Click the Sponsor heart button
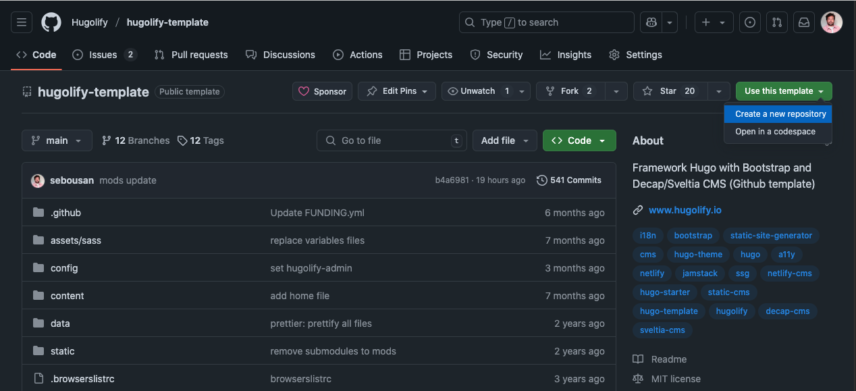 point(322,91)
